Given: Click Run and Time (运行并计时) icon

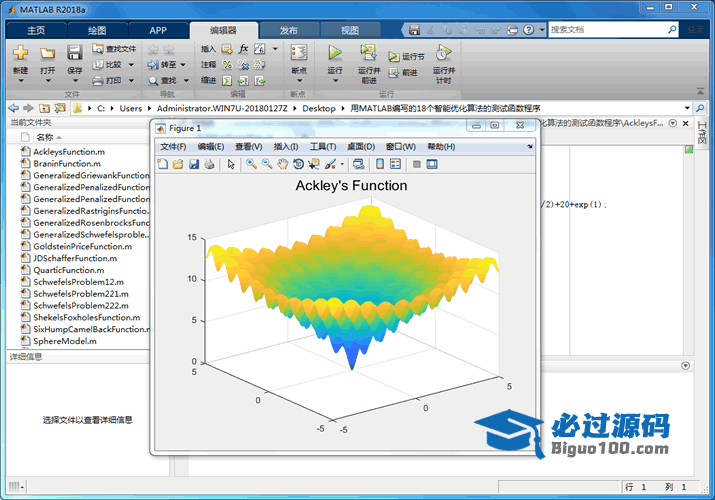Looking at the screenshot, I should click(x=443, y=53).
